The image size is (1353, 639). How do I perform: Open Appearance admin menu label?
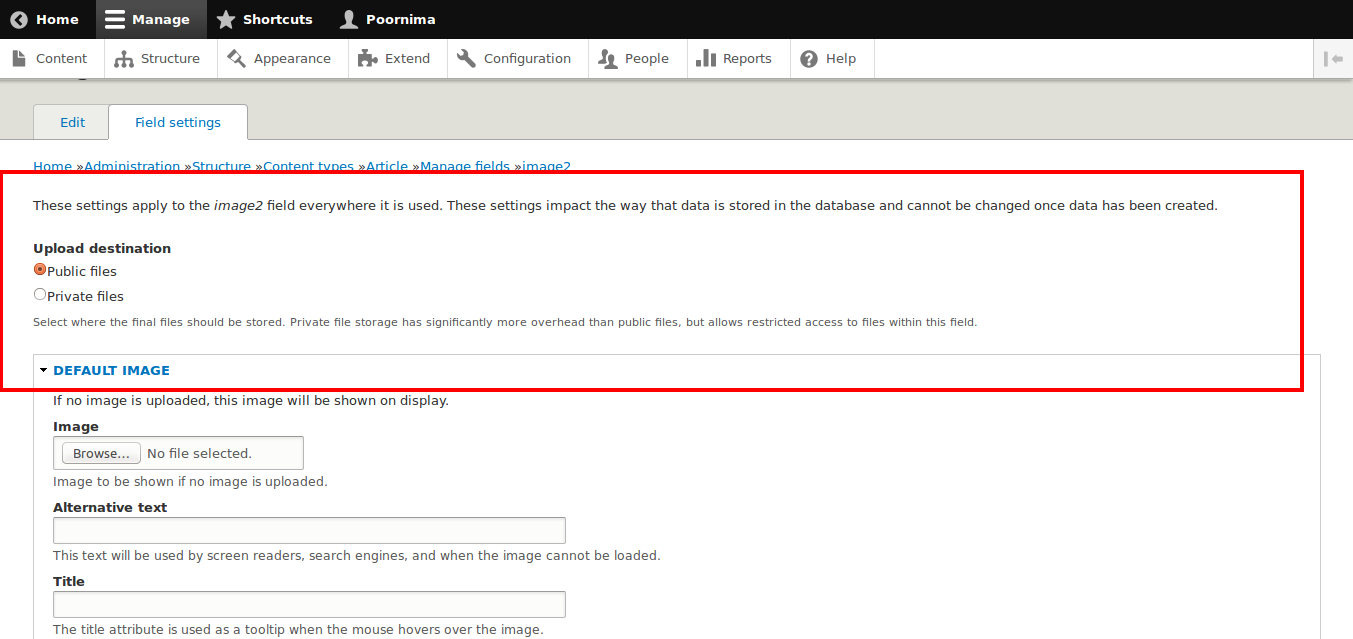click(292, 59)
